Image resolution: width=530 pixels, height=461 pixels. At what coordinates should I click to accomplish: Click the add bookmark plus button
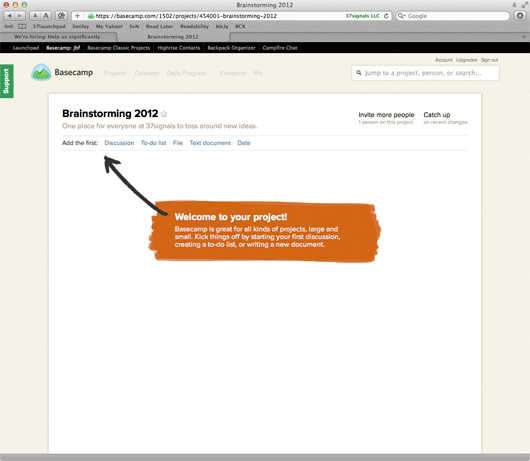pyautogui.click(x=77, y=16)
